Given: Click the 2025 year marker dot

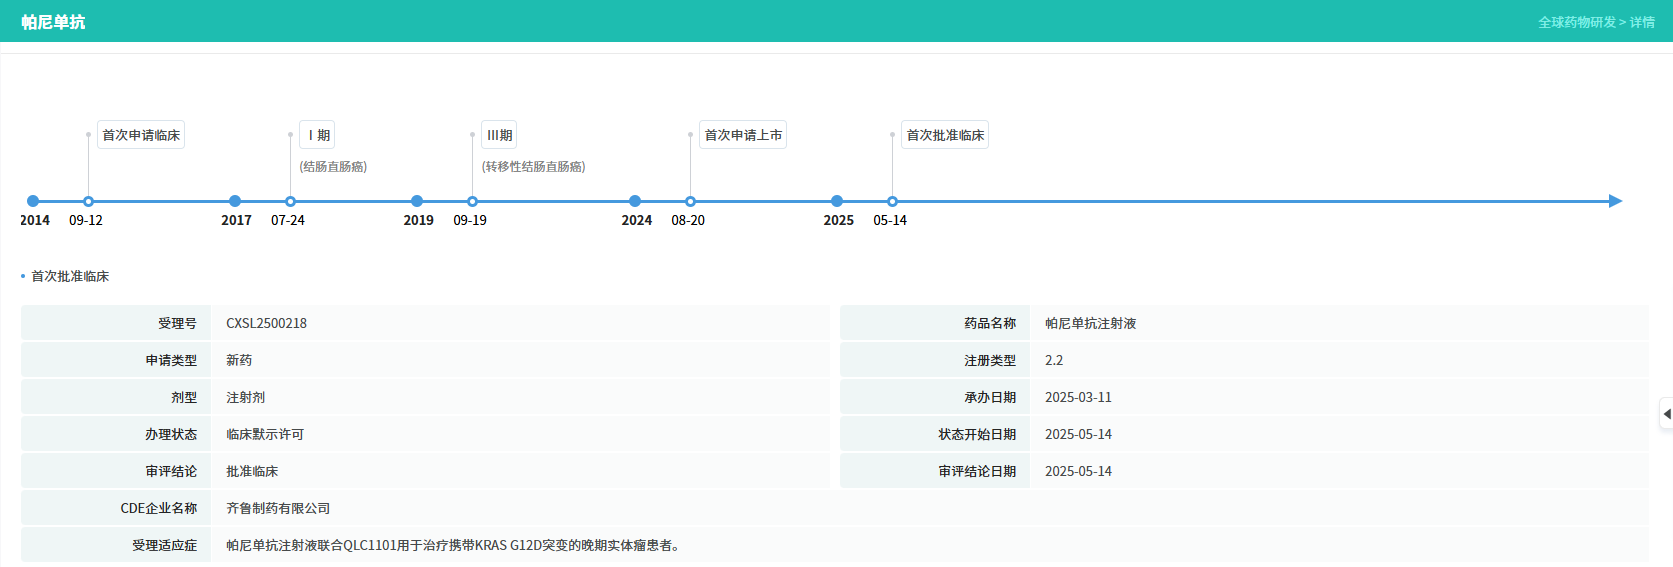Looking at the screenshot, I should coord(837,201).
